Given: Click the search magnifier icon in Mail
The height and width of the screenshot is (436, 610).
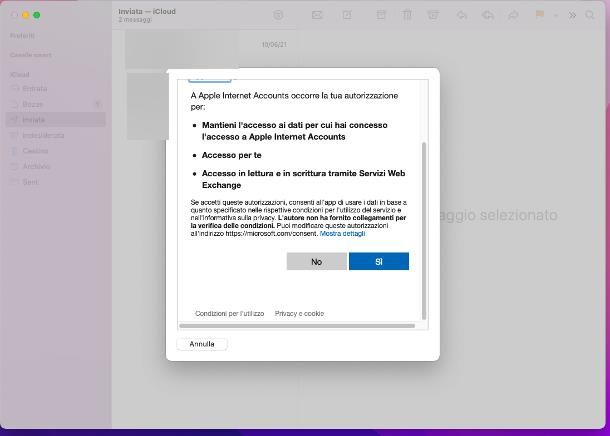Looking at the screenshot, I should pos(590,15).
